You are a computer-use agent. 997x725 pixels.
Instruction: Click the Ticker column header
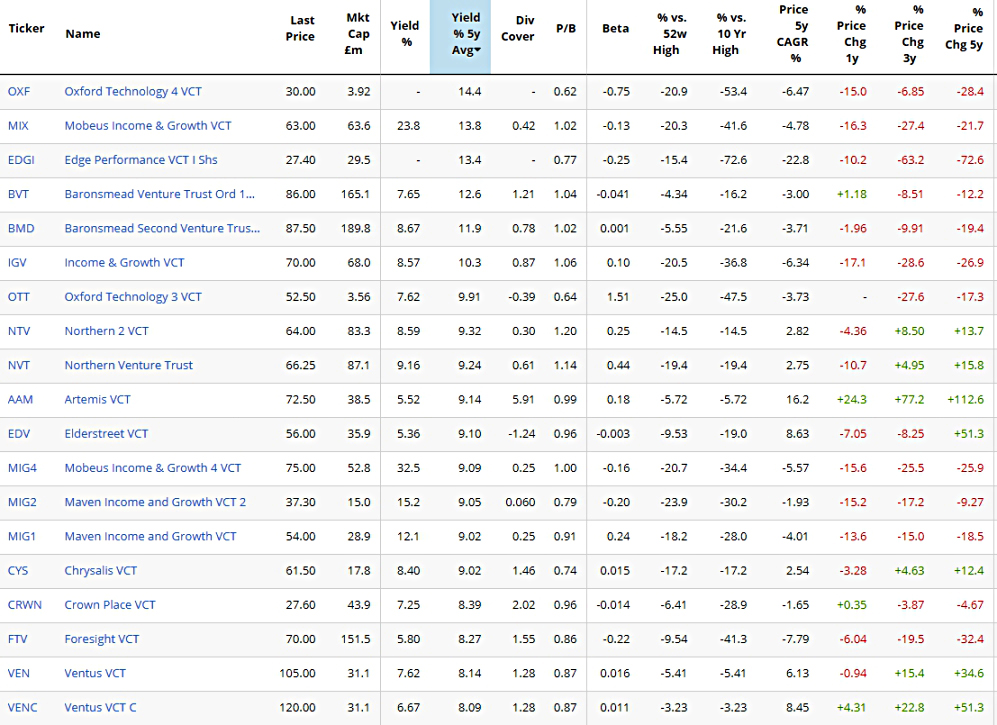pos(26,29)
